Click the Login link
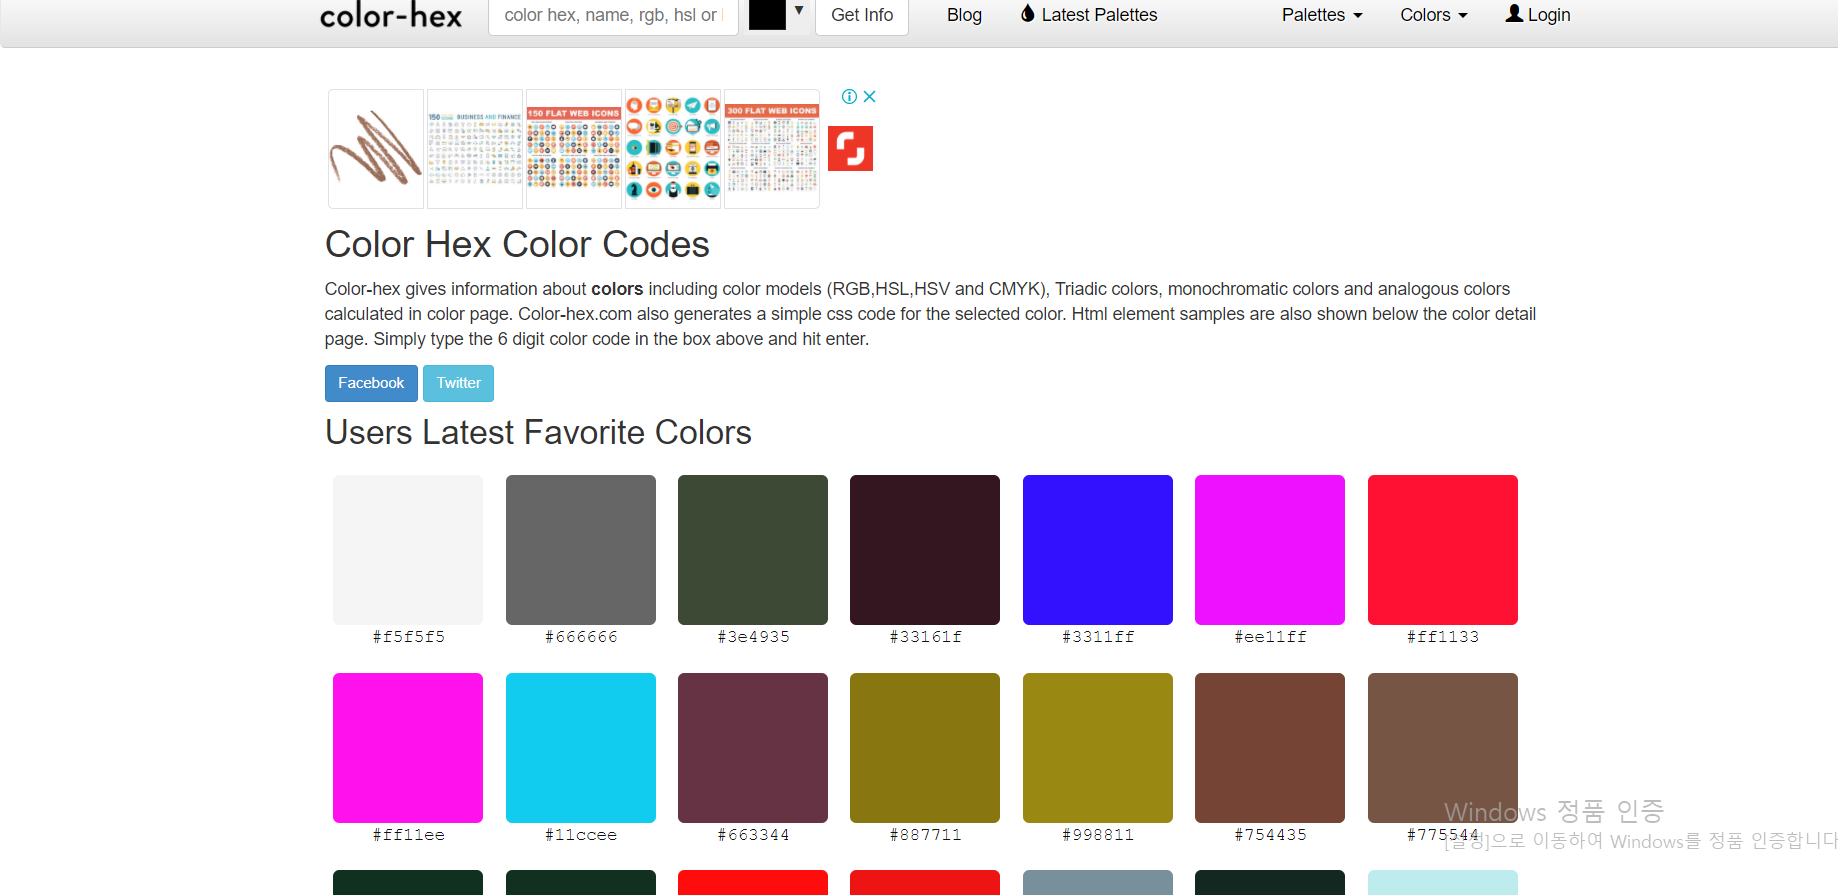The image size is (1838, 895). tap(1538, 15)
